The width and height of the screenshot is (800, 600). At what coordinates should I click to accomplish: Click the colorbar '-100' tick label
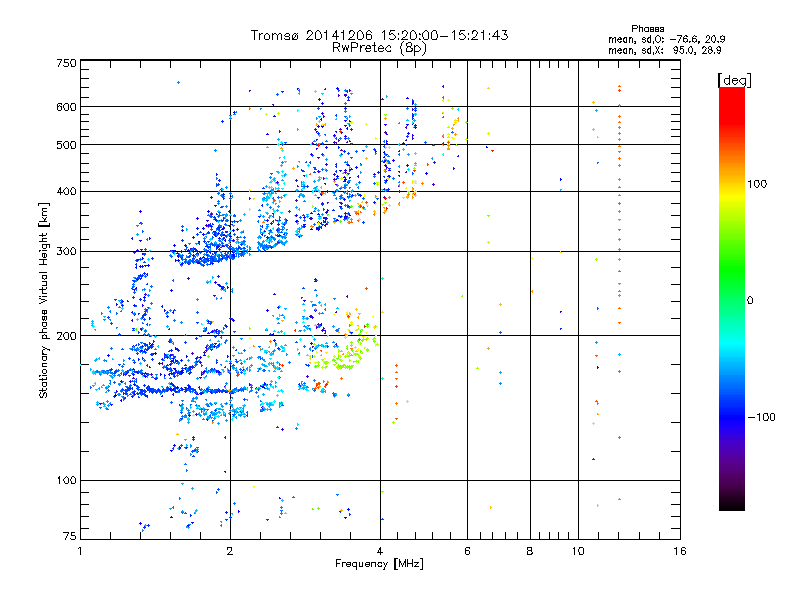761,417
